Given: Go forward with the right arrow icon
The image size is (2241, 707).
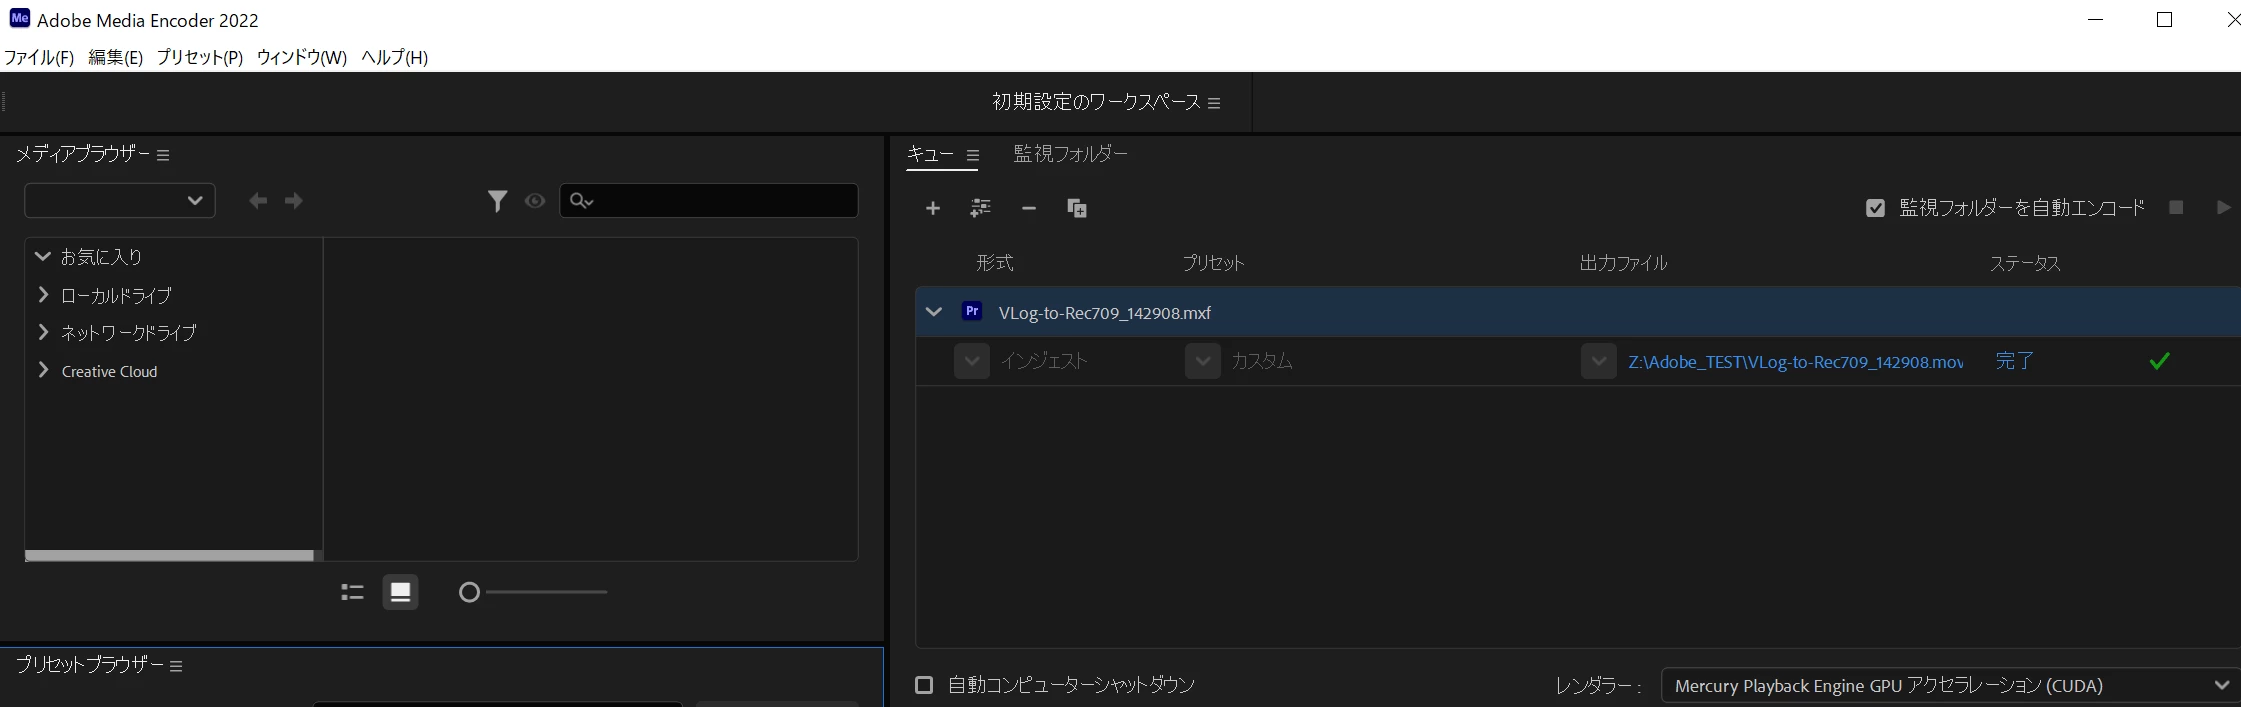Looking at the screenshot, I should pos(293,201).
